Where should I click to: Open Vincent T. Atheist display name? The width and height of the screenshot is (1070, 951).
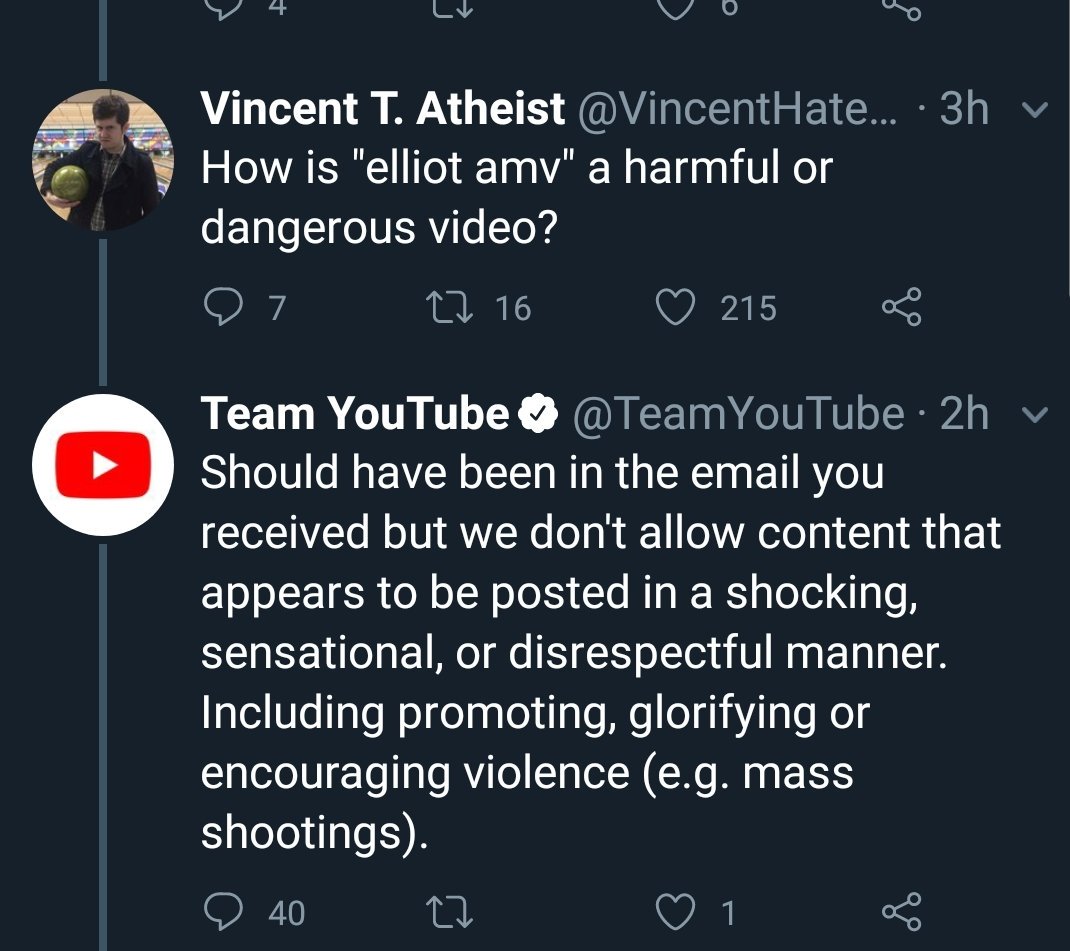(x=382, y=109)
